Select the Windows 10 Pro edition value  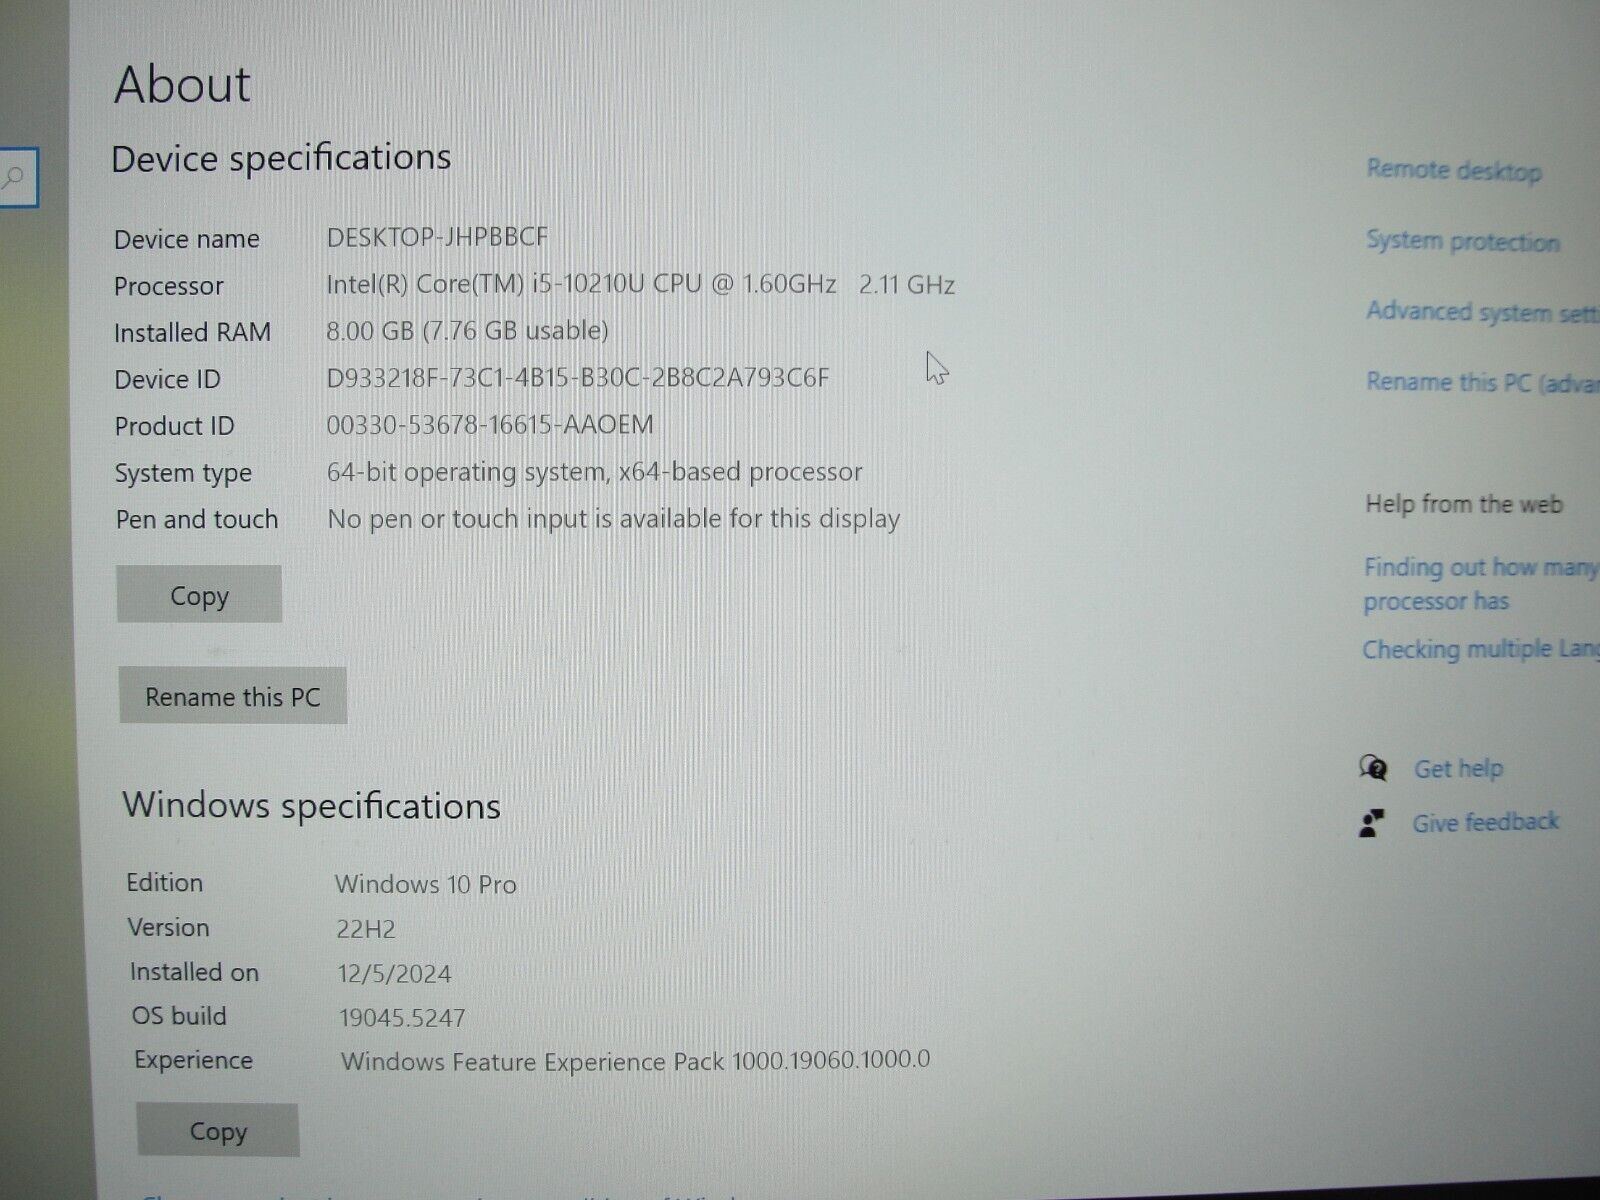click(425, 884)
